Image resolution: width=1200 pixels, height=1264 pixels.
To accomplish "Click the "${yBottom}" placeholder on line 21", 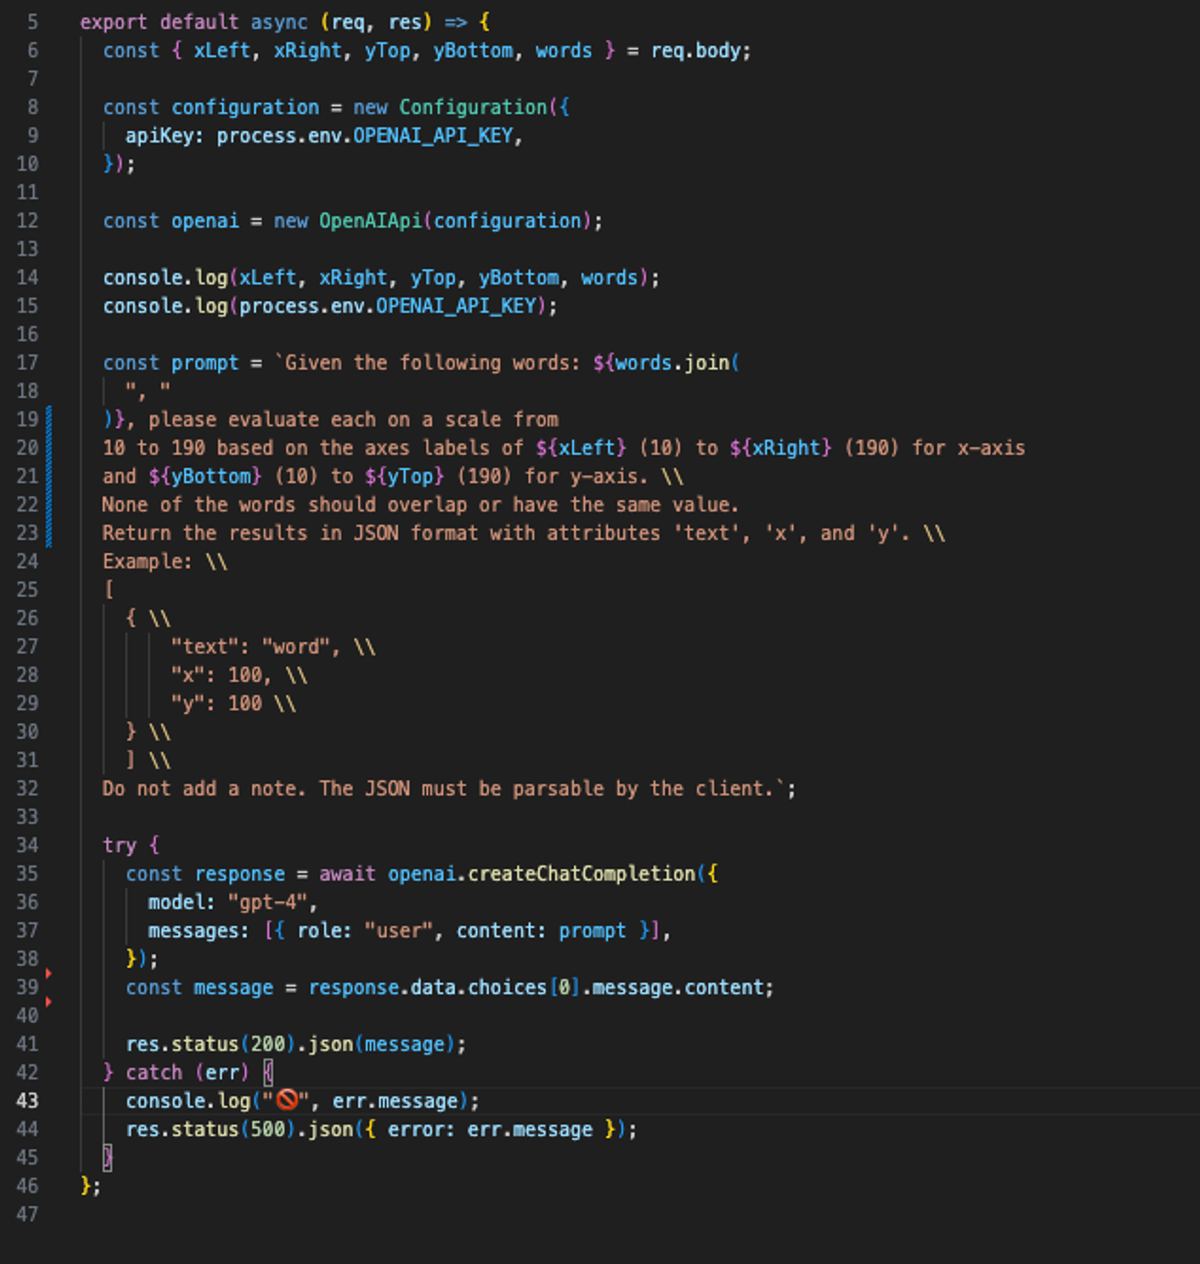I will pos(205,476).
